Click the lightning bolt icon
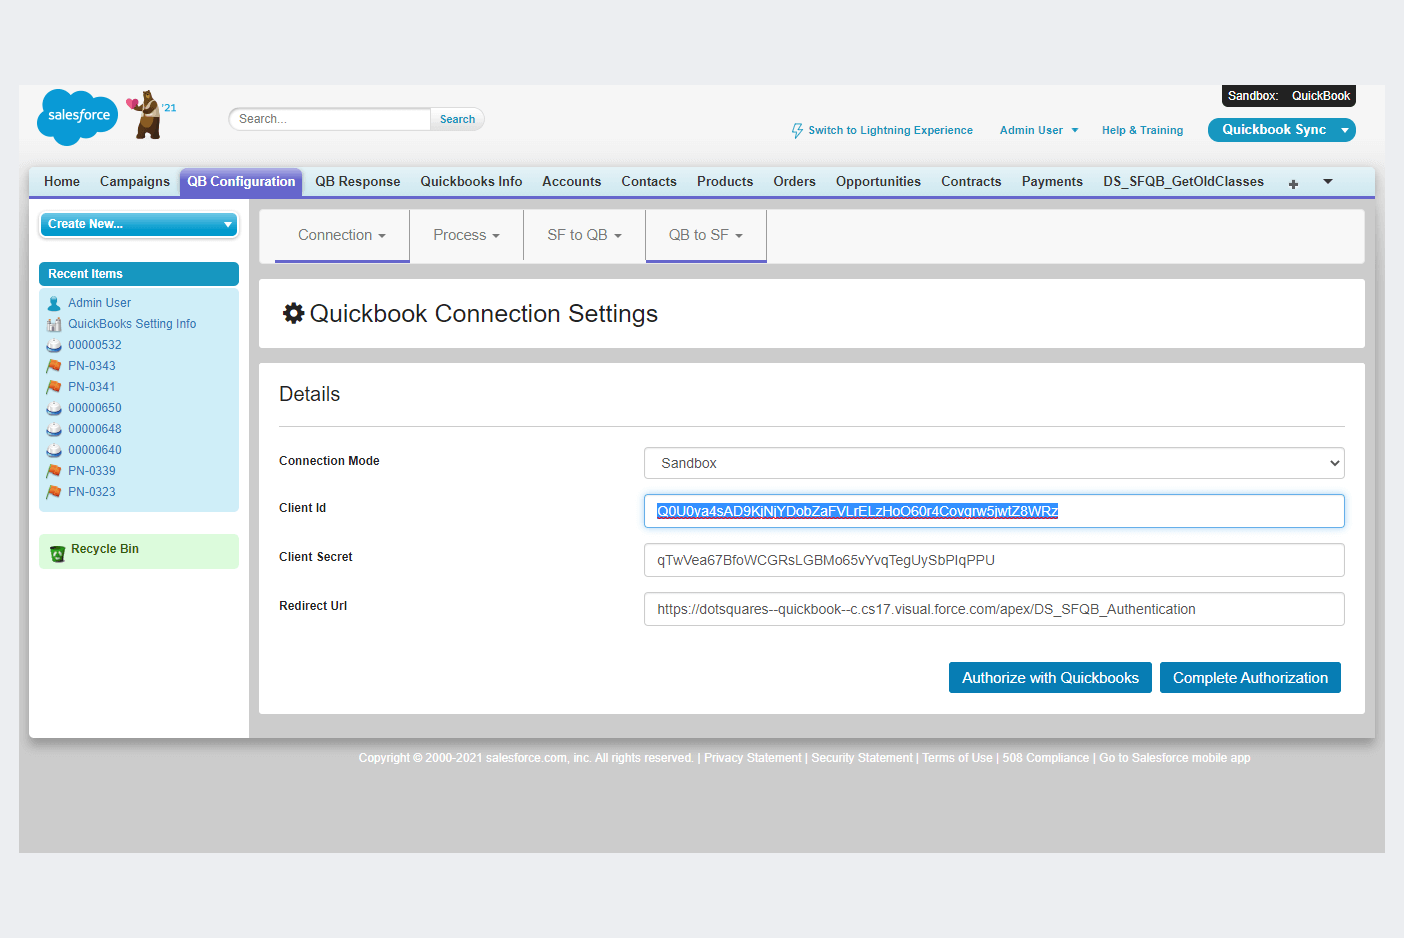1404x938 pixels. pyautogui.click(x=797, y=131)
